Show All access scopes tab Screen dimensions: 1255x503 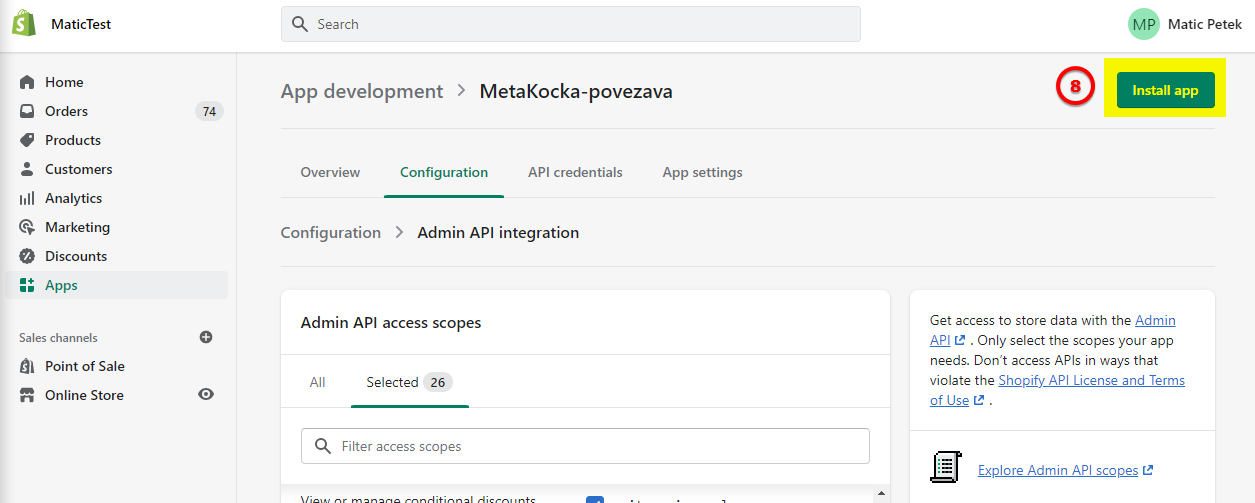(317, 382)
